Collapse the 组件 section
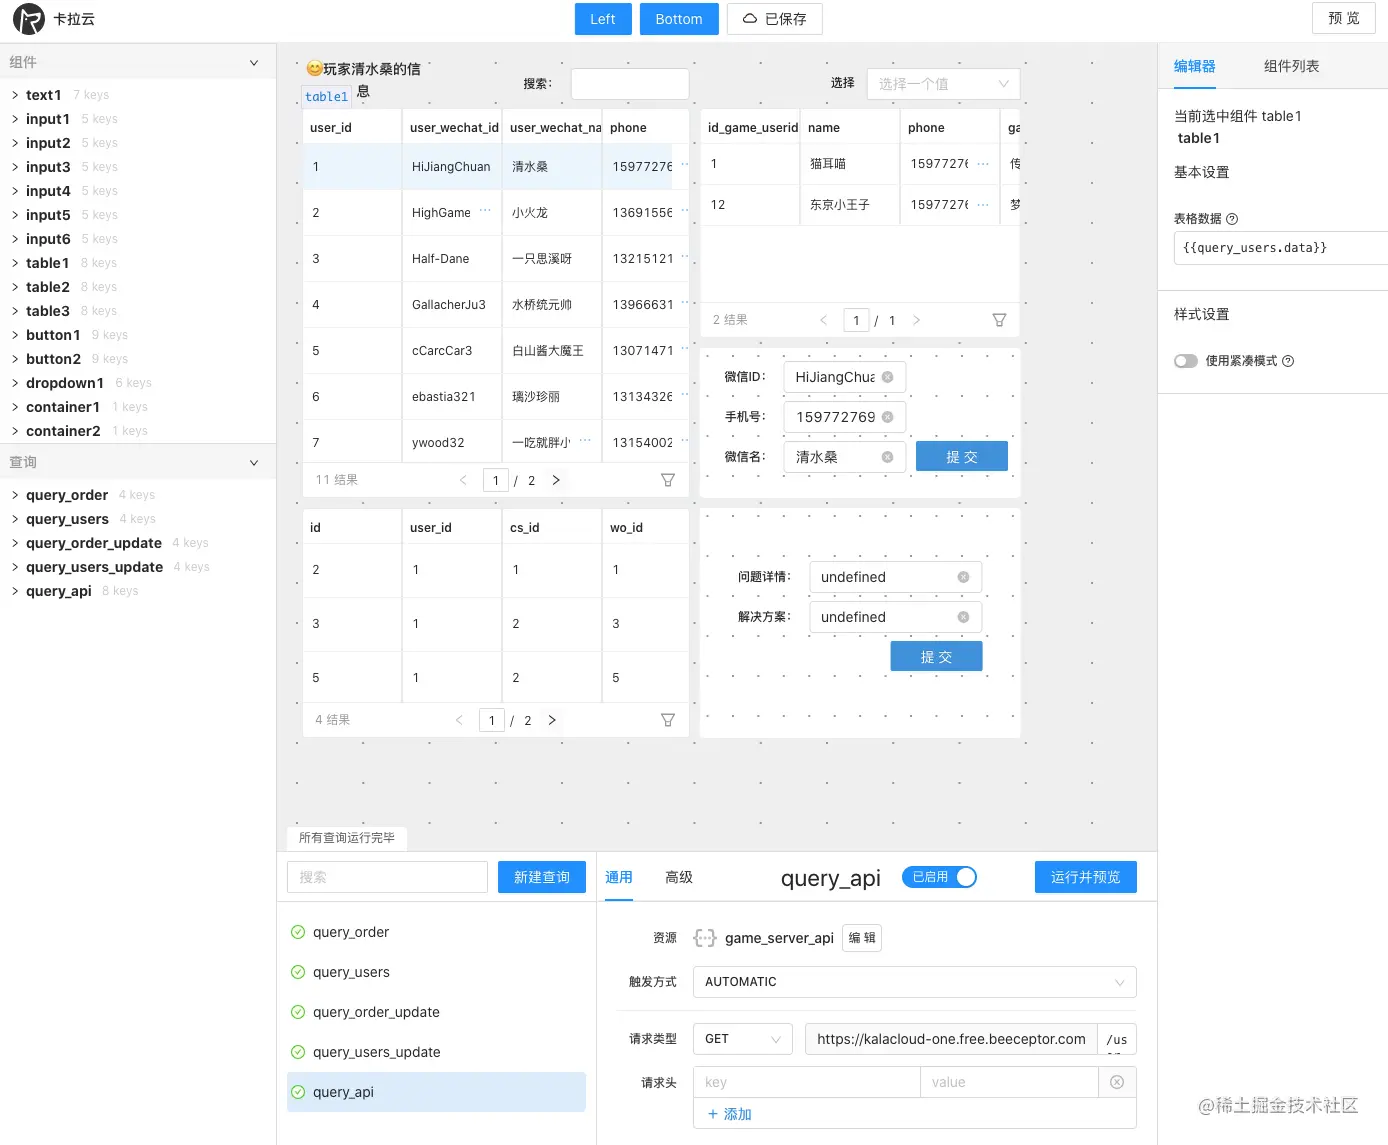Viewport: 1388px width, 1145px height. point(254,62)
